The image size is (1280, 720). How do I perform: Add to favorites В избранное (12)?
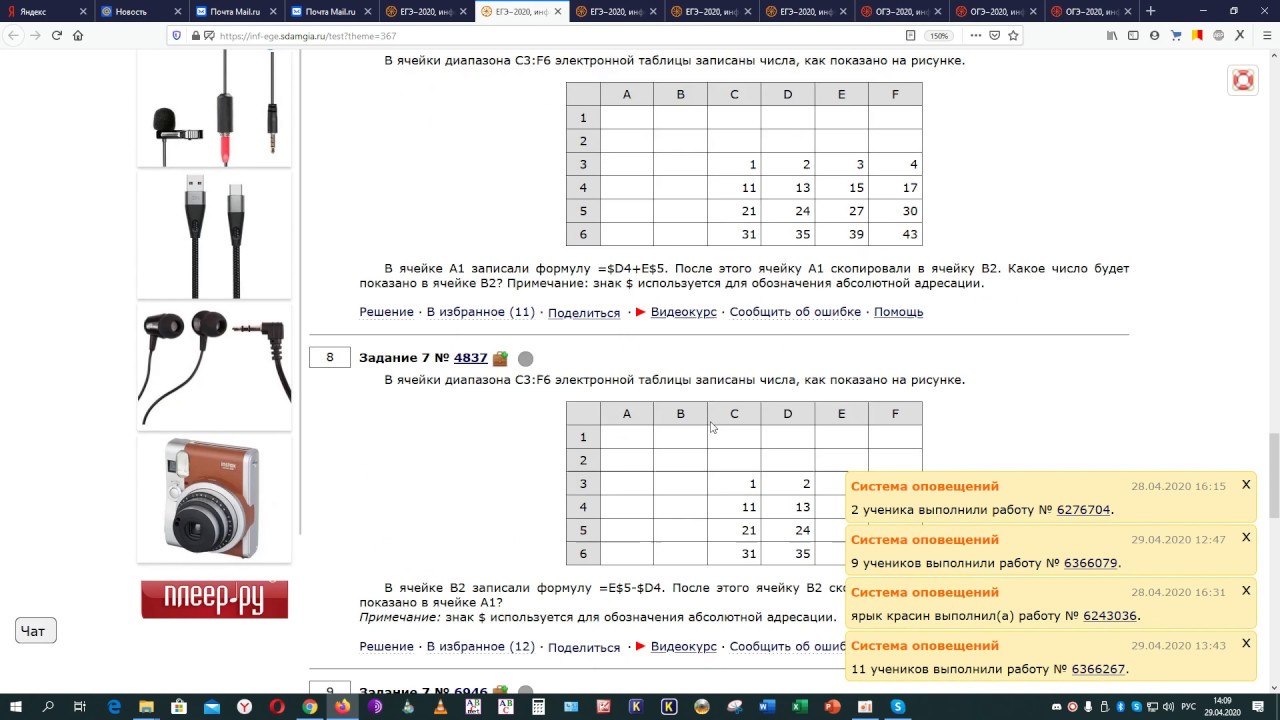point(480,647)
